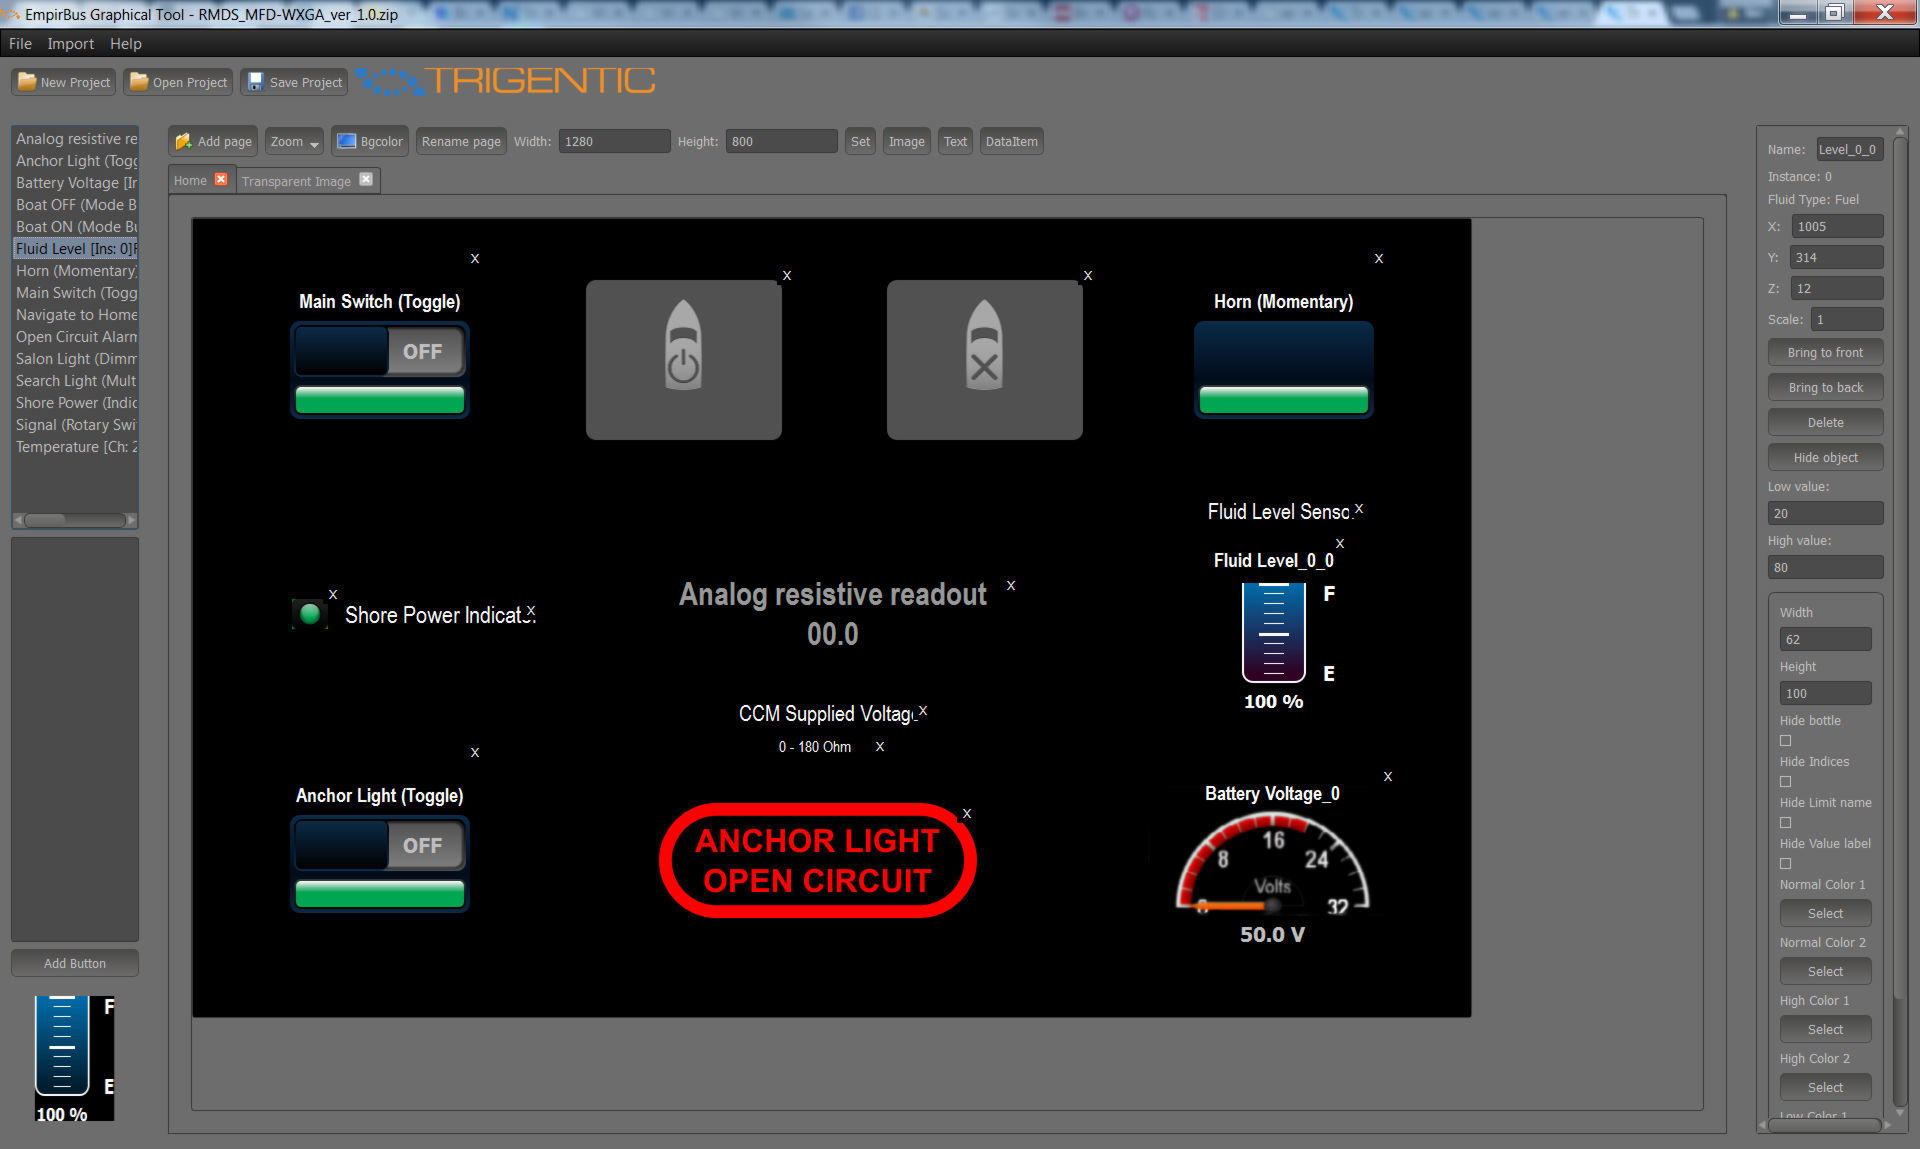
Task: Toggle the Anchor Light OFF switch
Action: (x=380, y=846)
